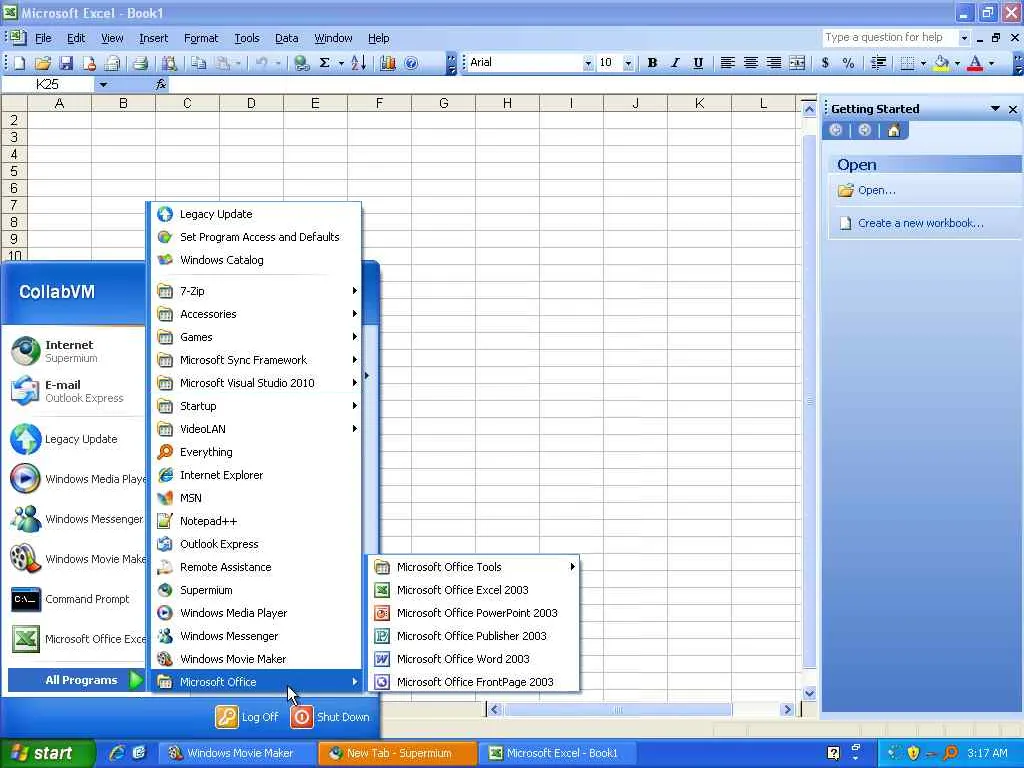Open the font size dropdown showing 10
This screenshot has height=768, width=1024.
(628, 63)
